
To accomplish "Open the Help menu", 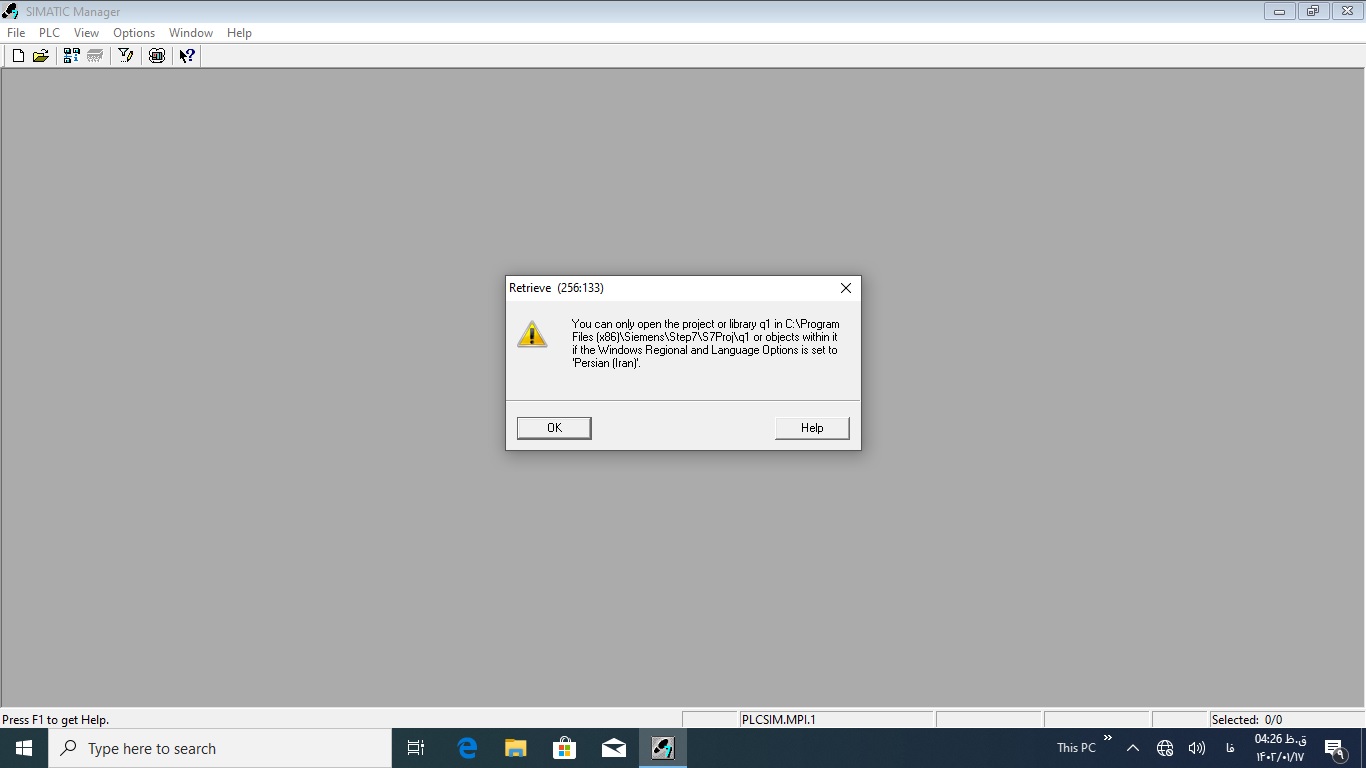I will coord(239,33).
